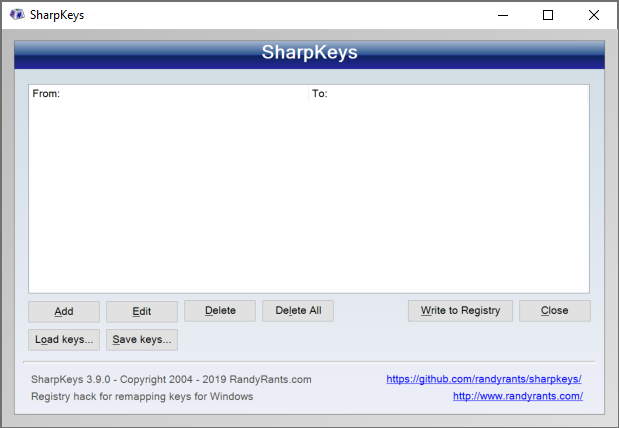Close the window with the X button
Screen dimensions: 619x428
[x=594, y=15]
